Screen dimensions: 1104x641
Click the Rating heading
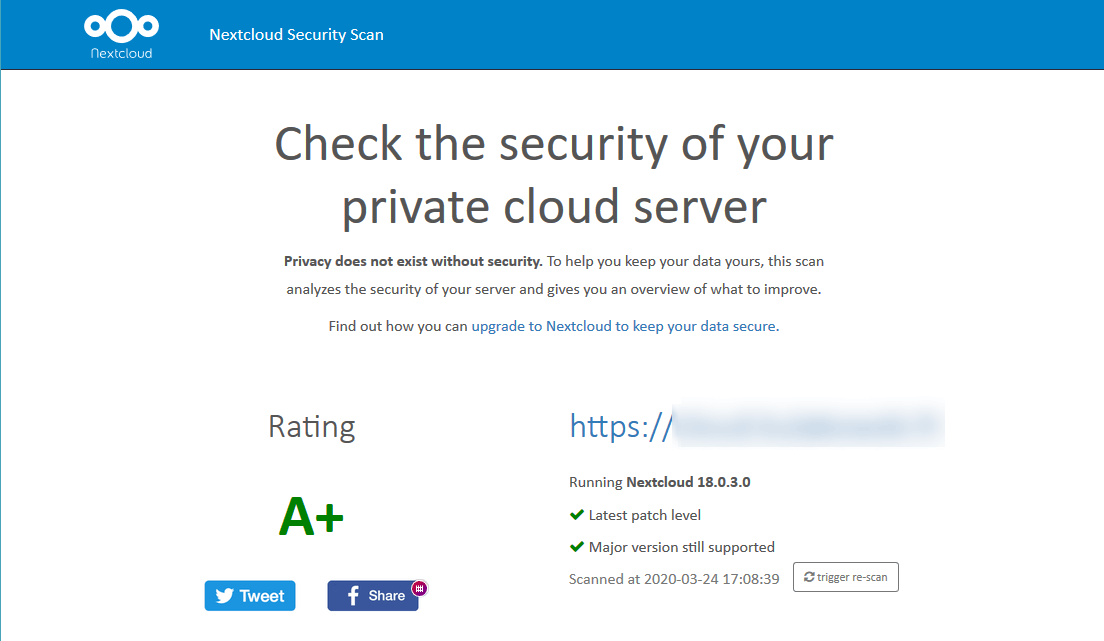coord(311,427)
